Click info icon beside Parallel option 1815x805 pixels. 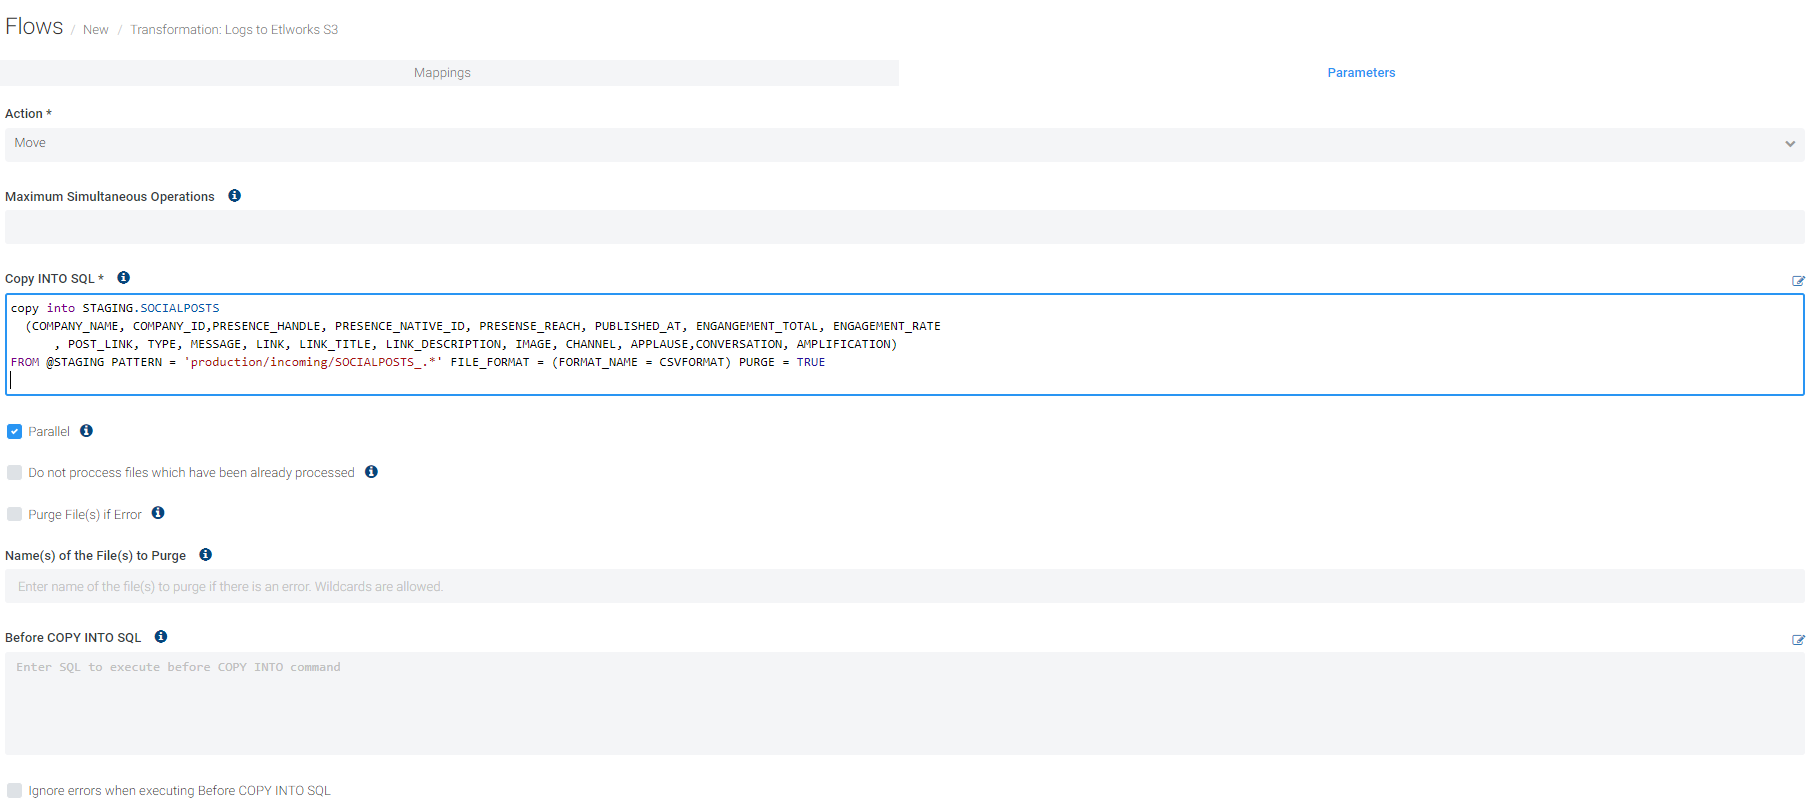point(86,431)
